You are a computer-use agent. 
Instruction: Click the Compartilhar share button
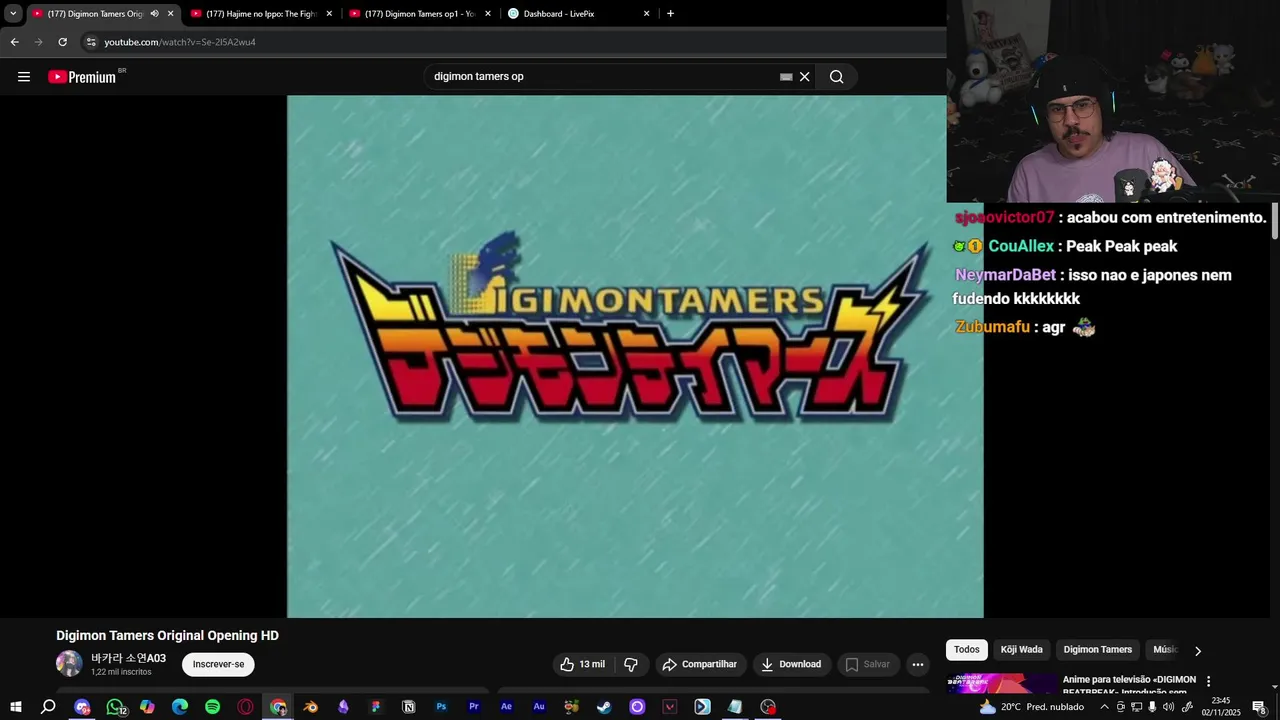pos(699,664)
